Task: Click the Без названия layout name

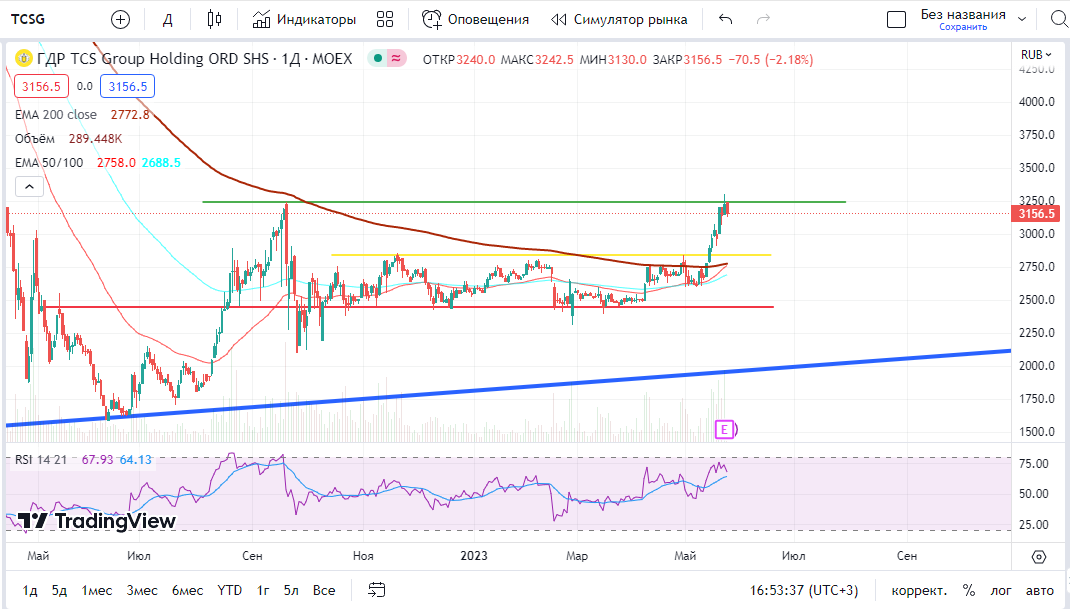Action: 963,14
